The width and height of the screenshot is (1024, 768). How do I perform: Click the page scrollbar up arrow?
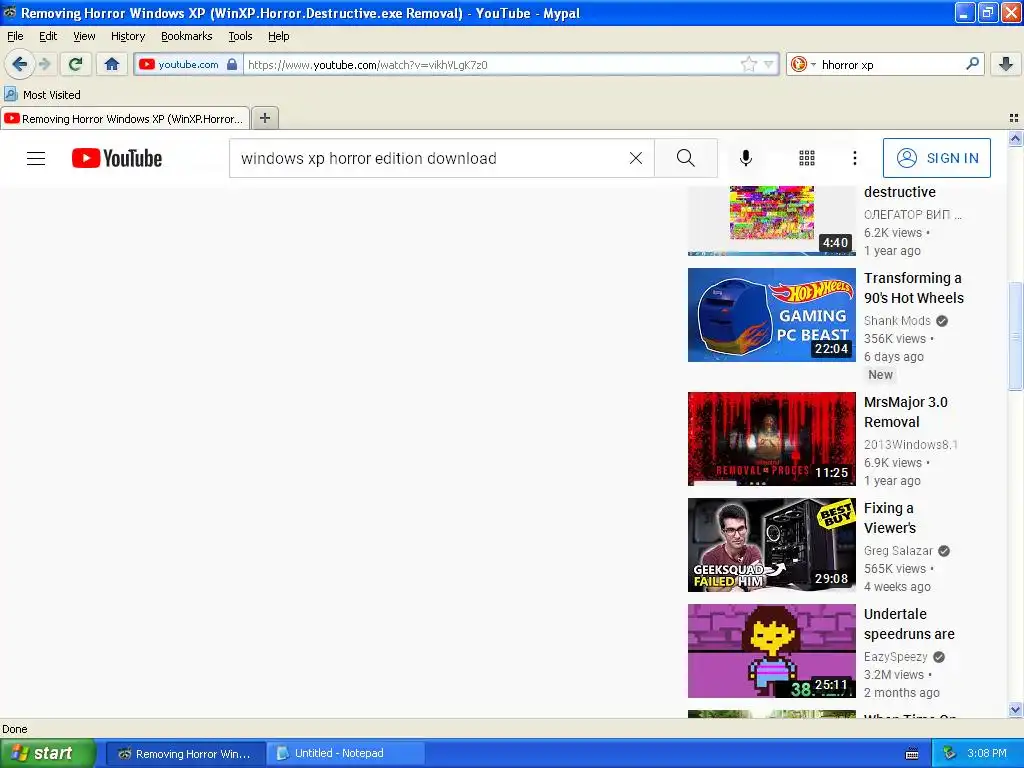click(1015, 138)
